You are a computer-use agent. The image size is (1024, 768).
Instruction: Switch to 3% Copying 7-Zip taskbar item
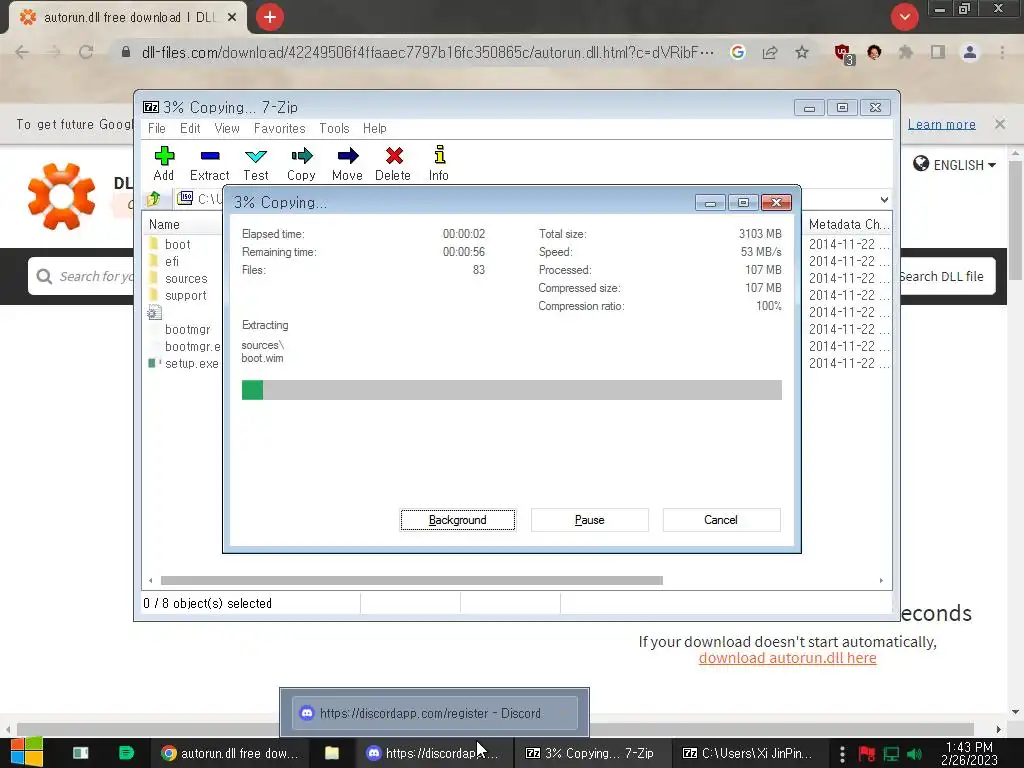[x=590, y=753]
